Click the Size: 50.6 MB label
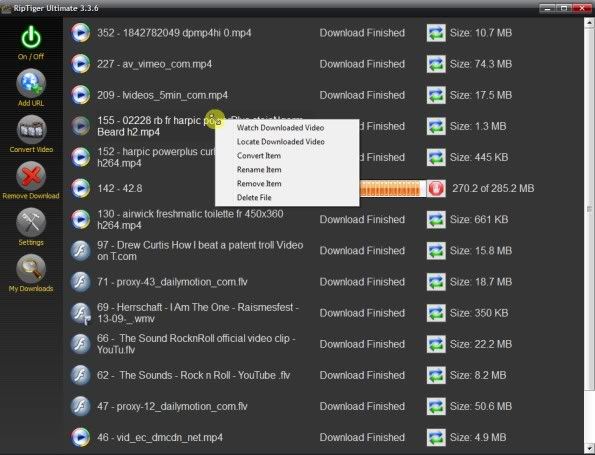 481,406
